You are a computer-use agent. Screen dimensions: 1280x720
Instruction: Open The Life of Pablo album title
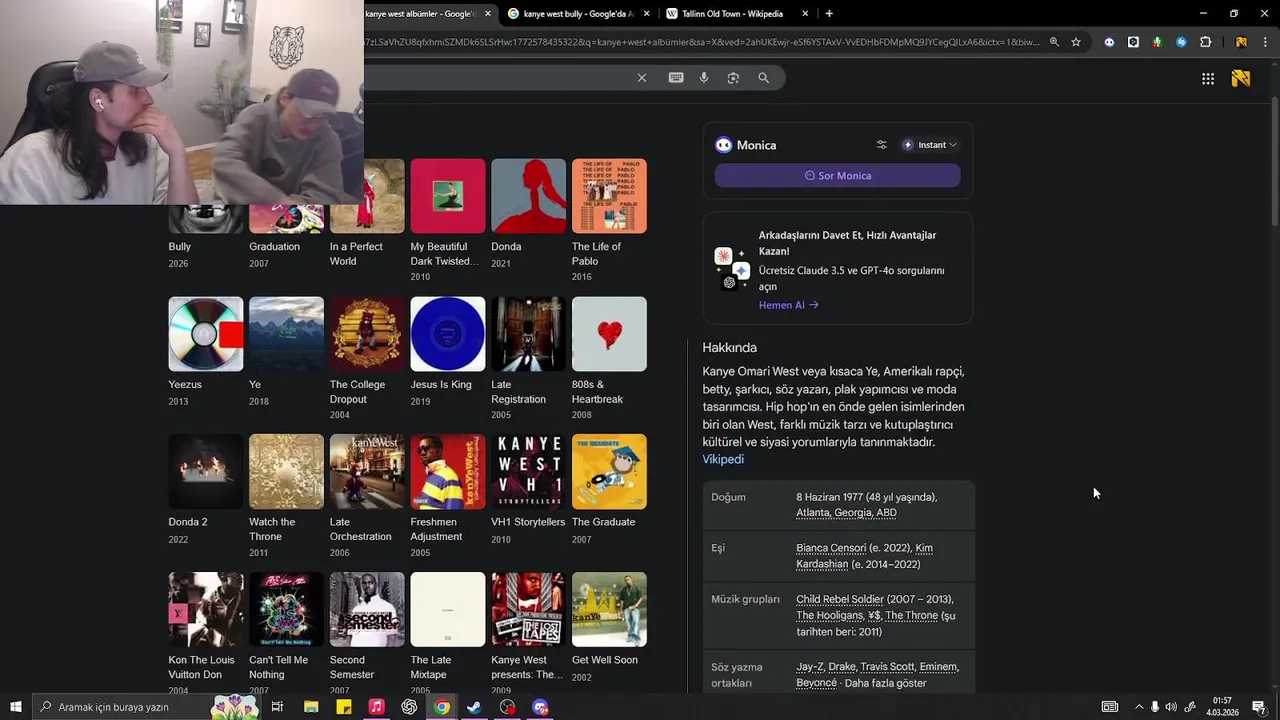(x=596, y=254)
